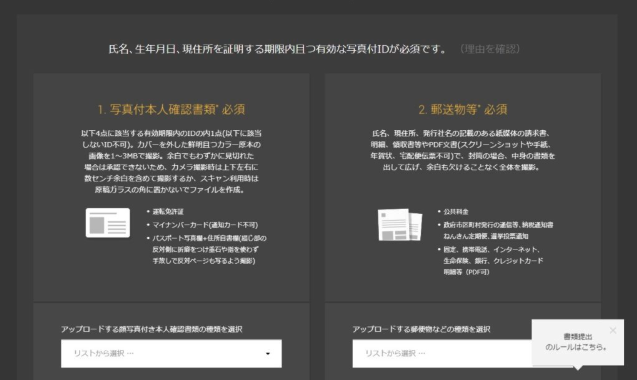Click the ID card illustration icon
Viewport: 637px width, 380px height.
(x=108, y=223)
